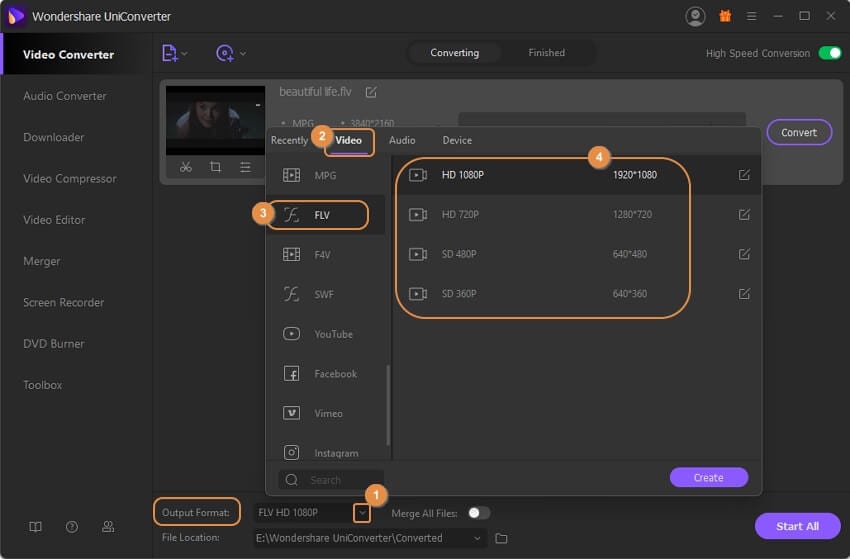The image size is (850, 559).
Task: Choose YouTube format in list
Action: click(x=325, y=334)
